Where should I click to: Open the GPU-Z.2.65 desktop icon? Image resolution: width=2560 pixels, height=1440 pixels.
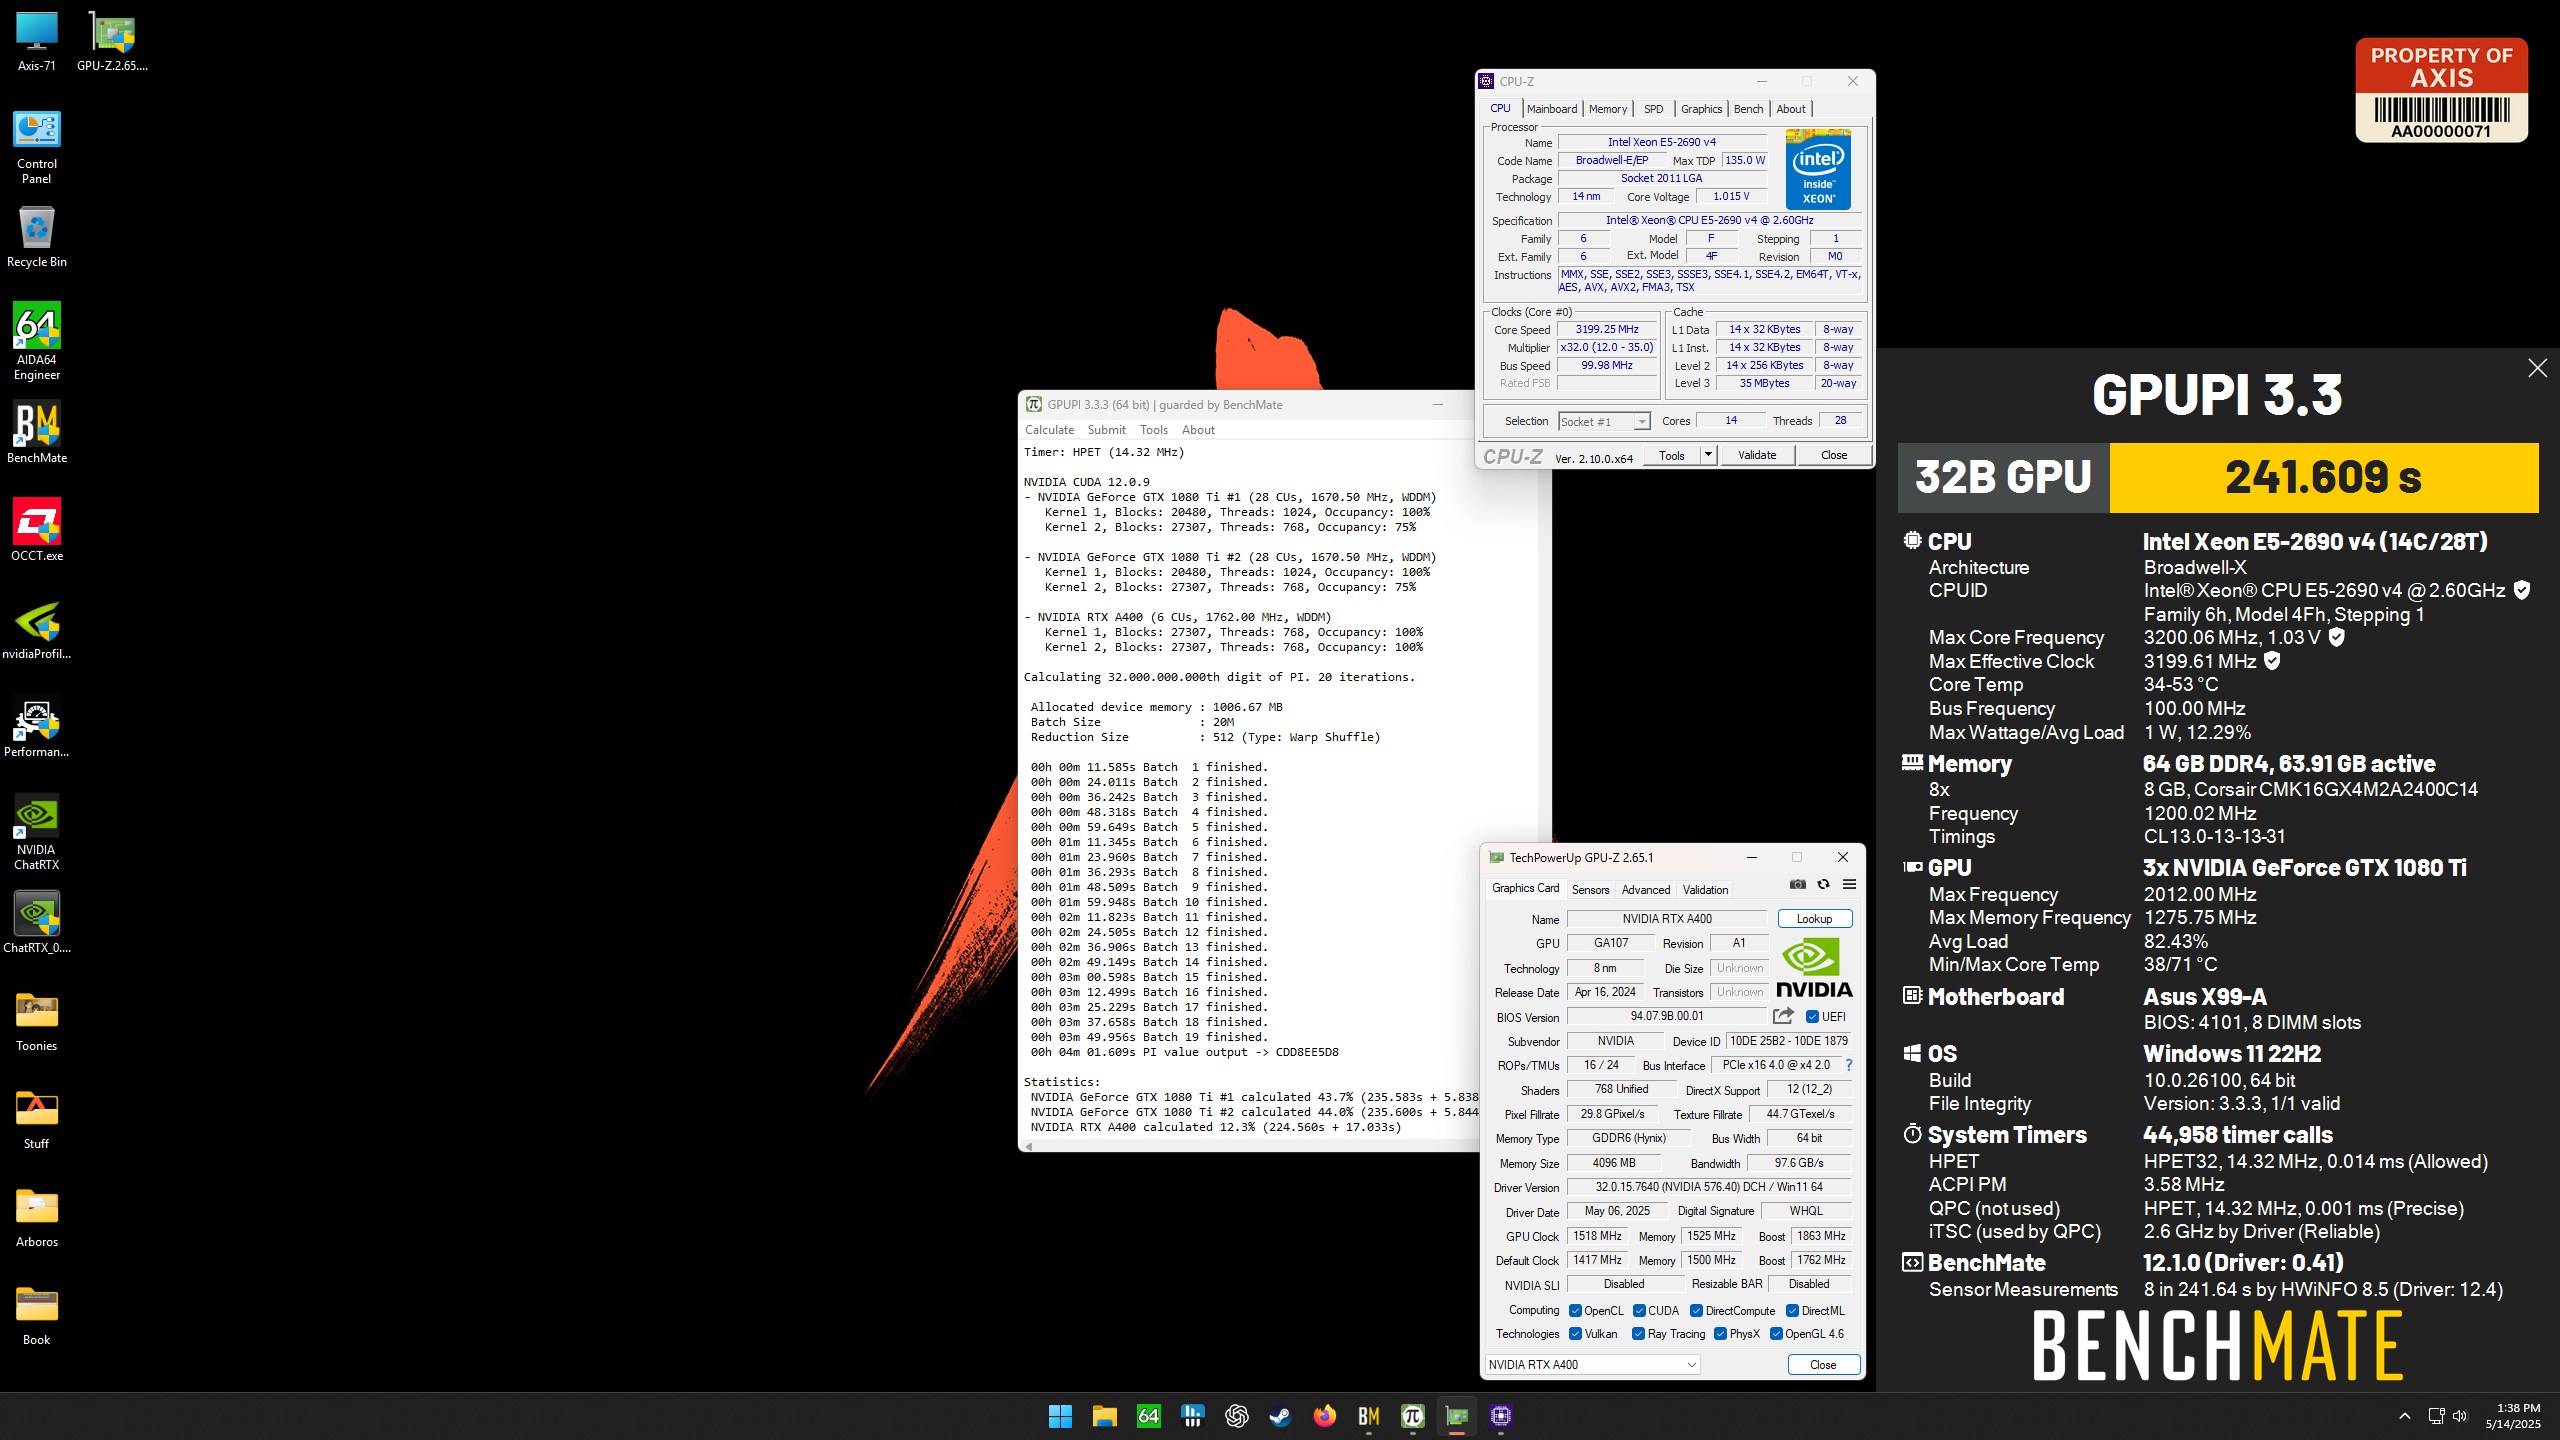pos(112,41)
